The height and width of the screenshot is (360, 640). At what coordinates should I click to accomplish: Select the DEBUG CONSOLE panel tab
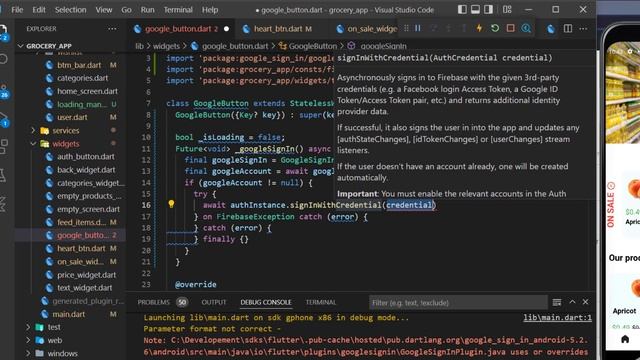click(x=266, y=302)
